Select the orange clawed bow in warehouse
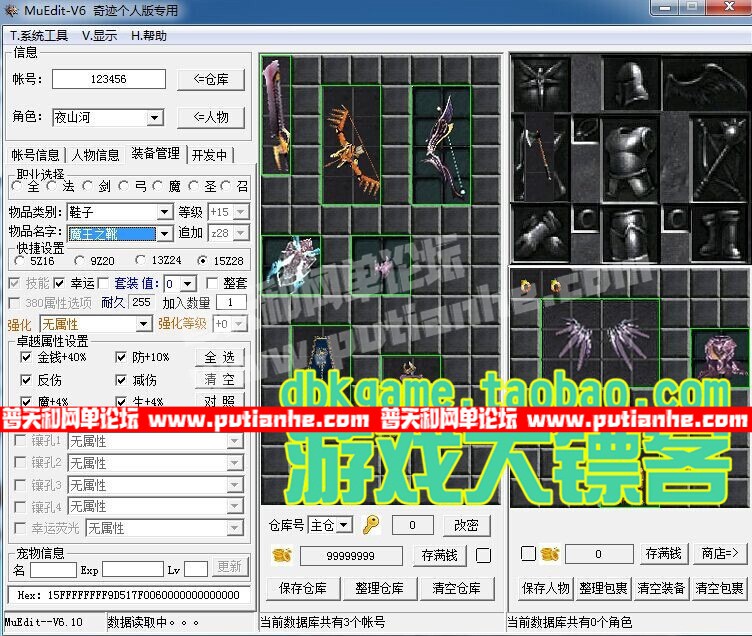This screenshot has width=752, height=636. click(352, 146)
